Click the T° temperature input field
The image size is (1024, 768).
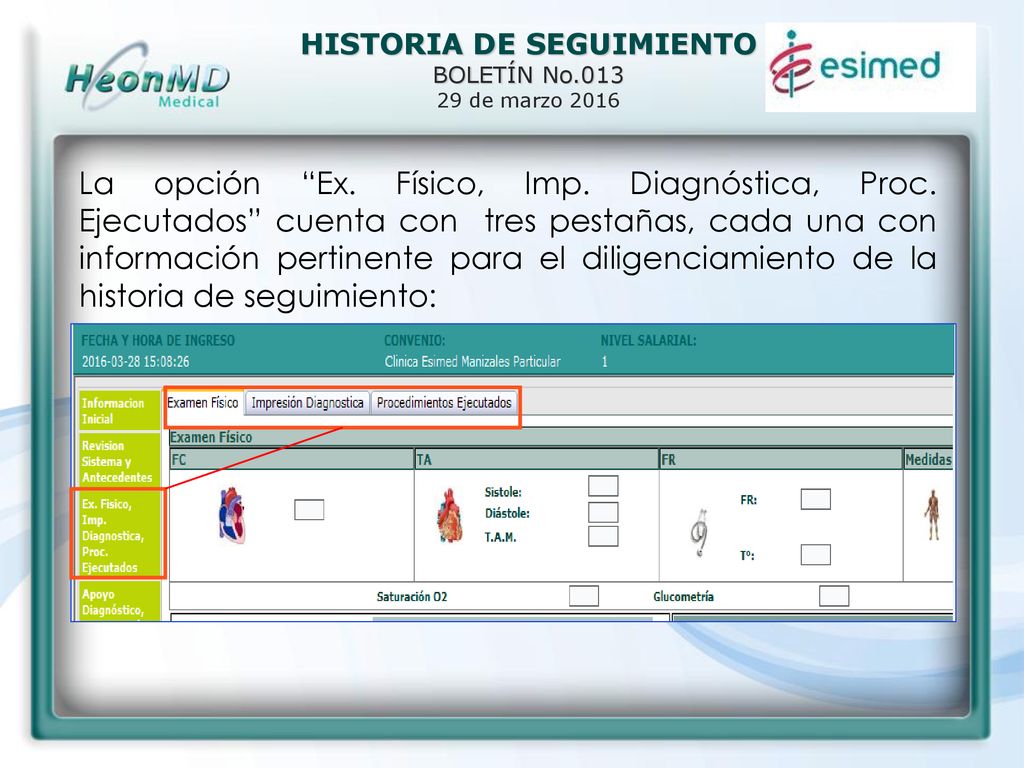coord(816,554)
